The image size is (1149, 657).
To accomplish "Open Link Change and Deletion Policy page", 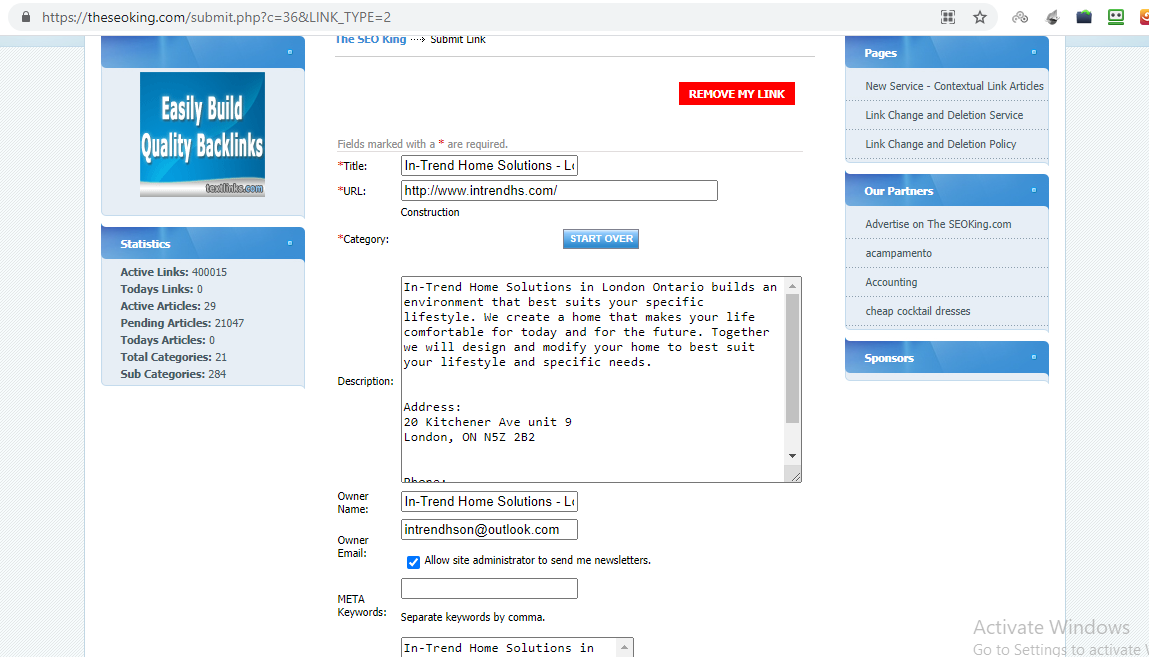I will tap(940, 144).
